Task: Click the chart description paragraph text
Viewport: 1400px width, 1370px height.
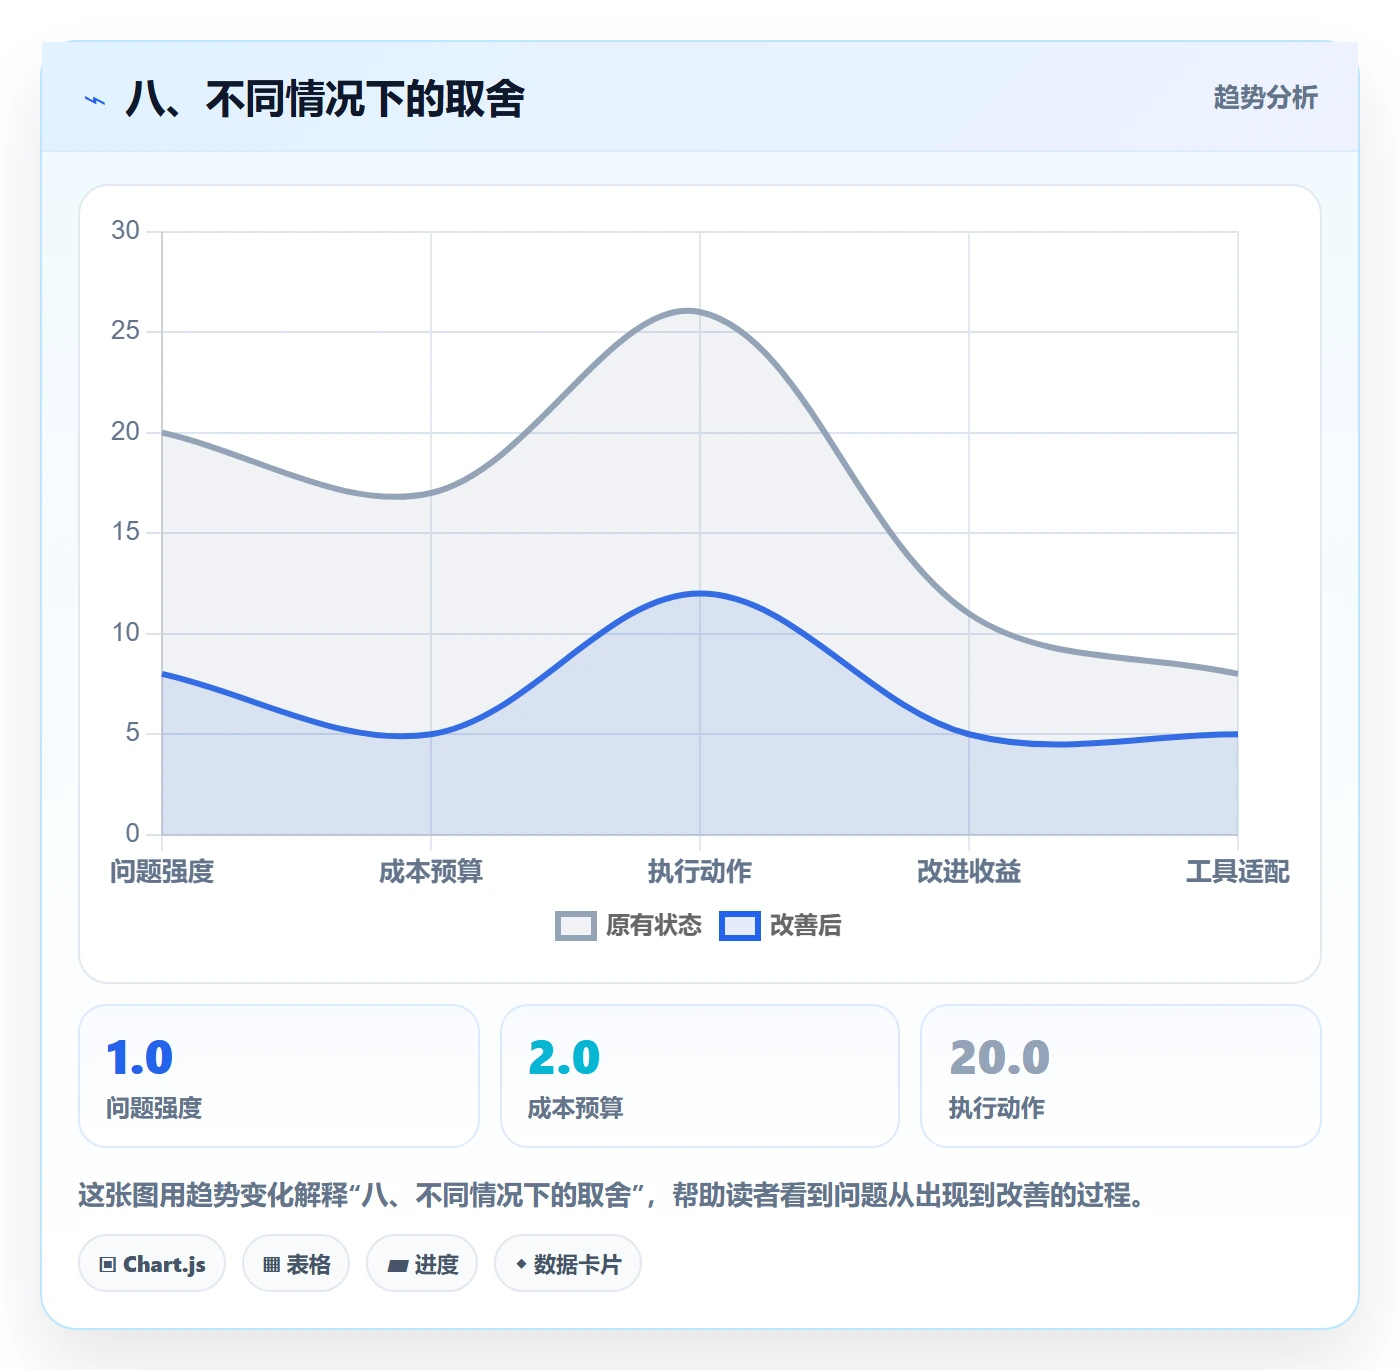Action: (612, 1195)
